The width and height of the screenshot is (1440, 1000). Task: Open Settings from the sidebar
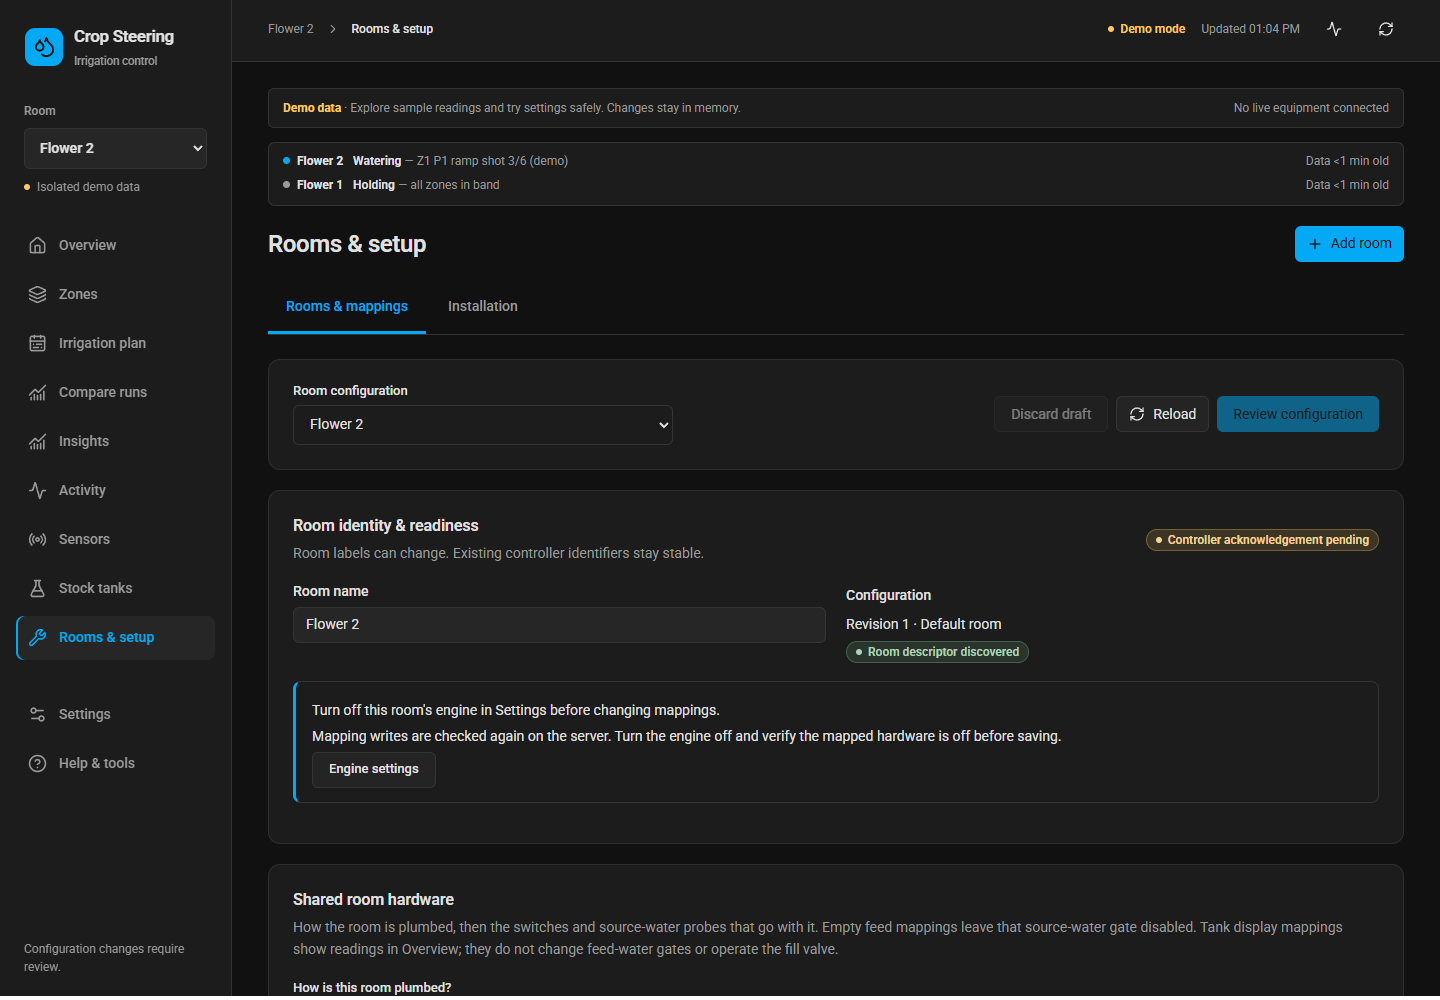tap(116, 714)
